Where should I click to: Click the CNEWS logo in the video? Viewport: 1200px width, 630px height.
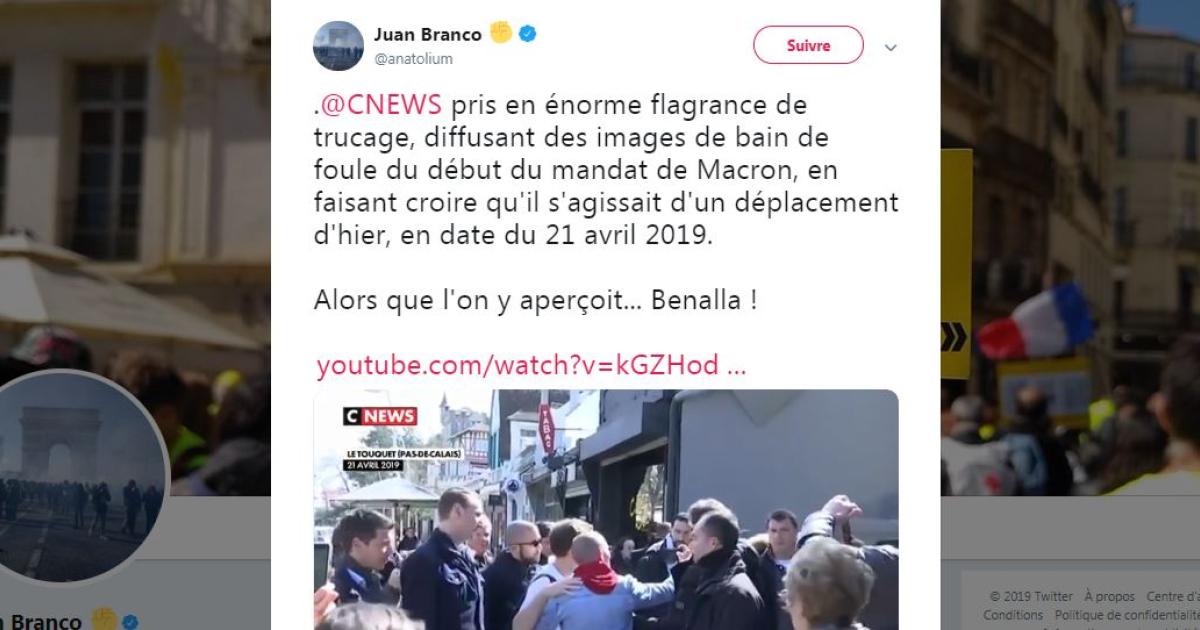[x=381, y=415]
